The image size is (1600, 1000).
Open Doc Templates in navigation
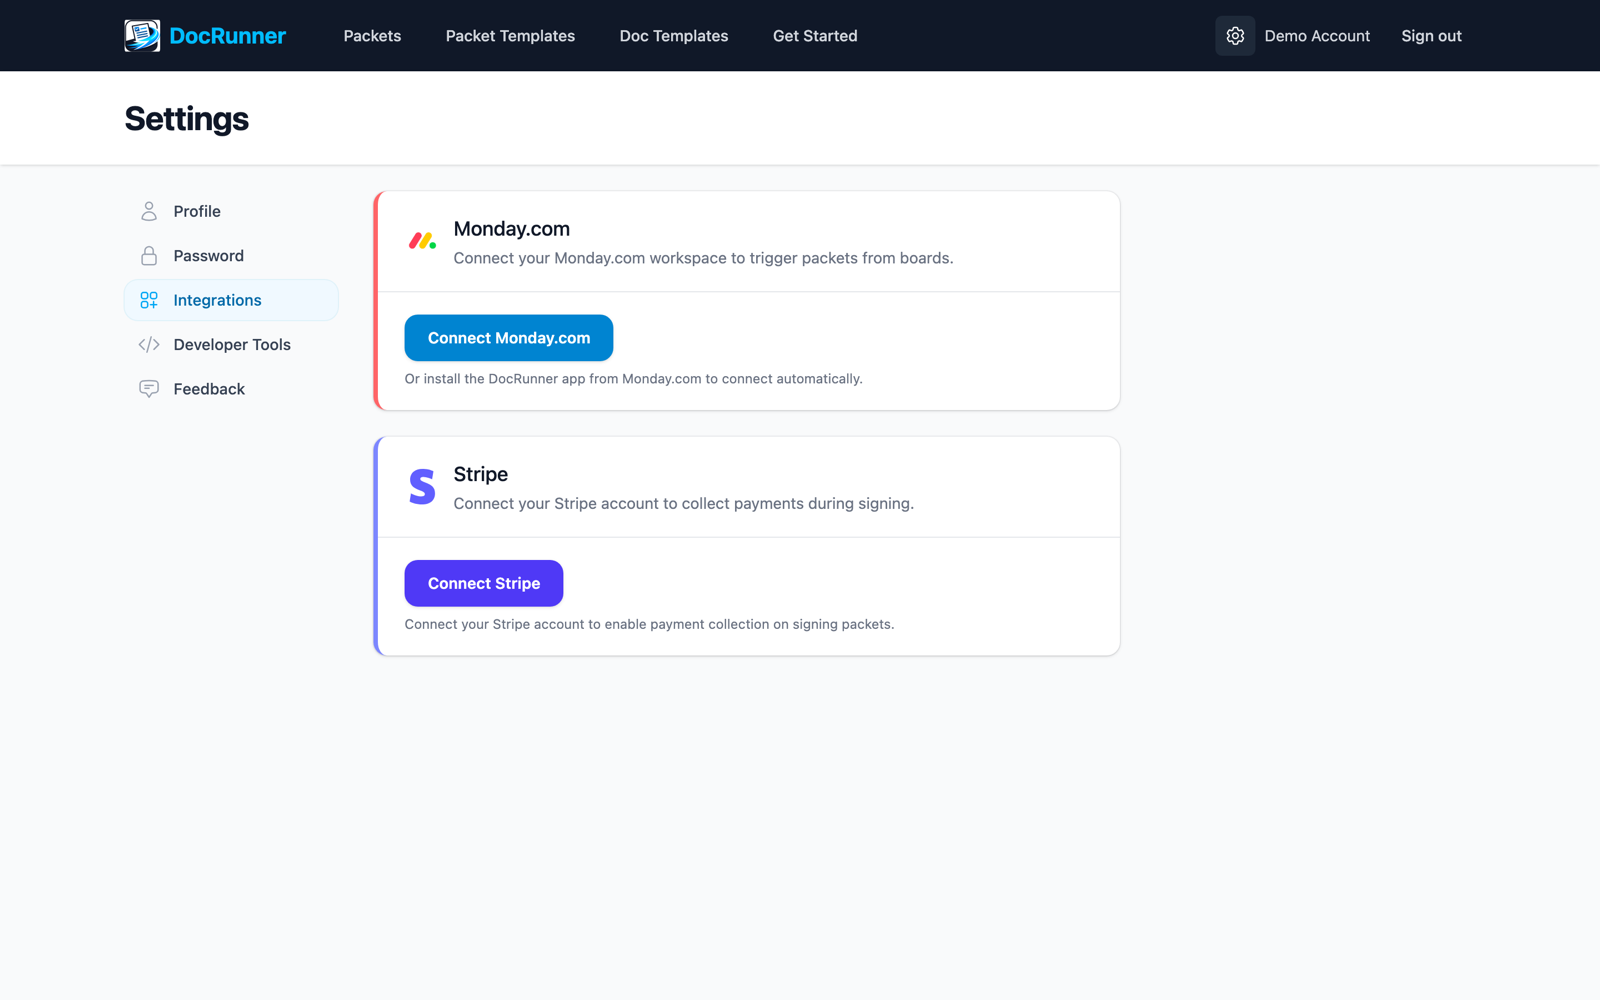(674, 36)
